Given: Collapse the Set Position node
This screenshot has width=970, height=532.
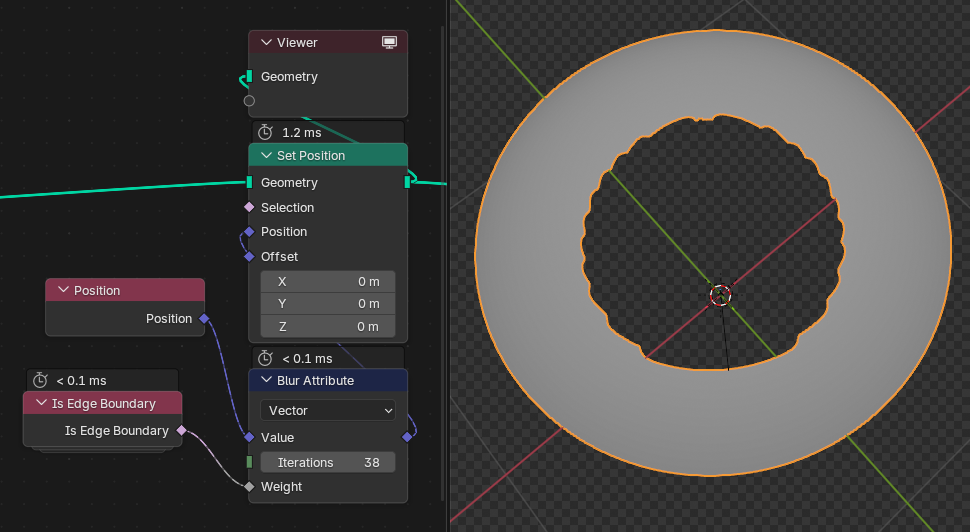Looking at the screenshot, I should coord(267,155).
